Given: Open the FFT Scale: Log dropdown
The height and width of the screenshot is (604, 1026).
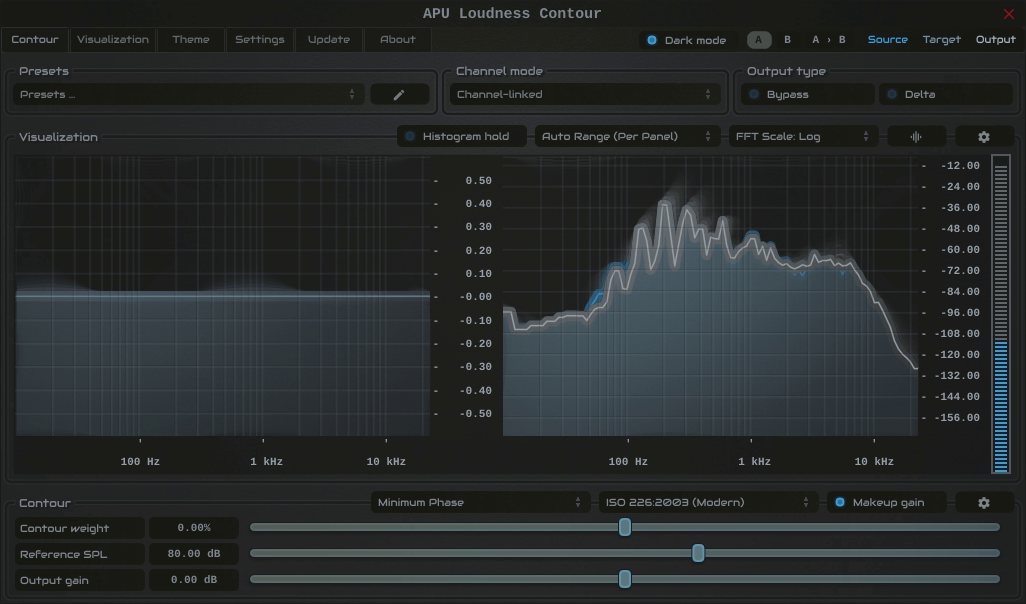Looking at the screenshot, I should pyautogui.click(x=803, y=136).
